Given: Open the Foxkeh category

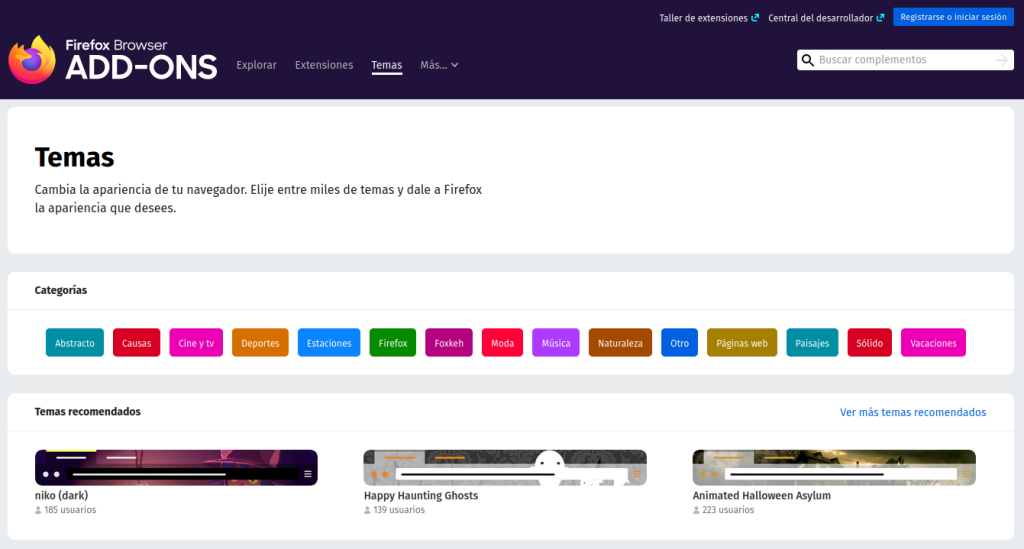Looking at the screenshot, I should click(449, 343).
